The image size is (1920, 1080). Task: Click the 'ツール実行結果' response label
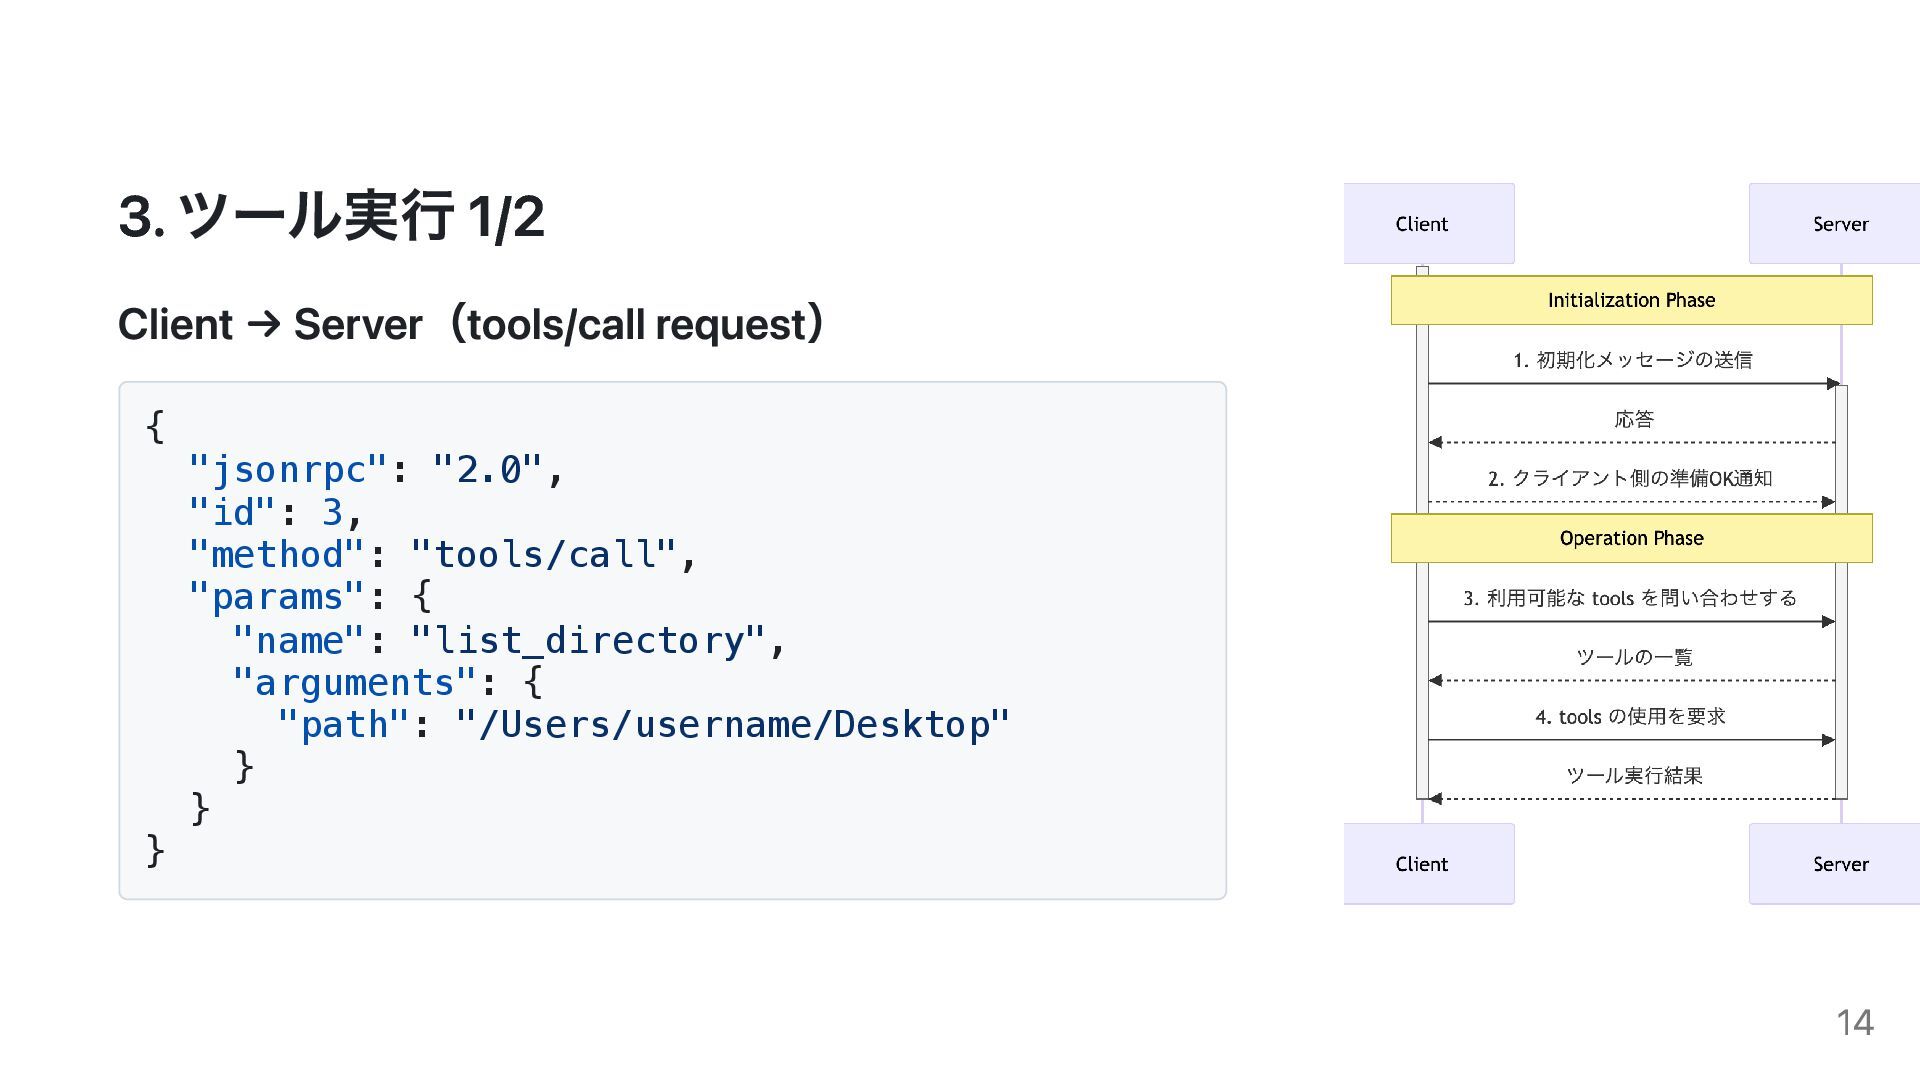coord(1634,775)
